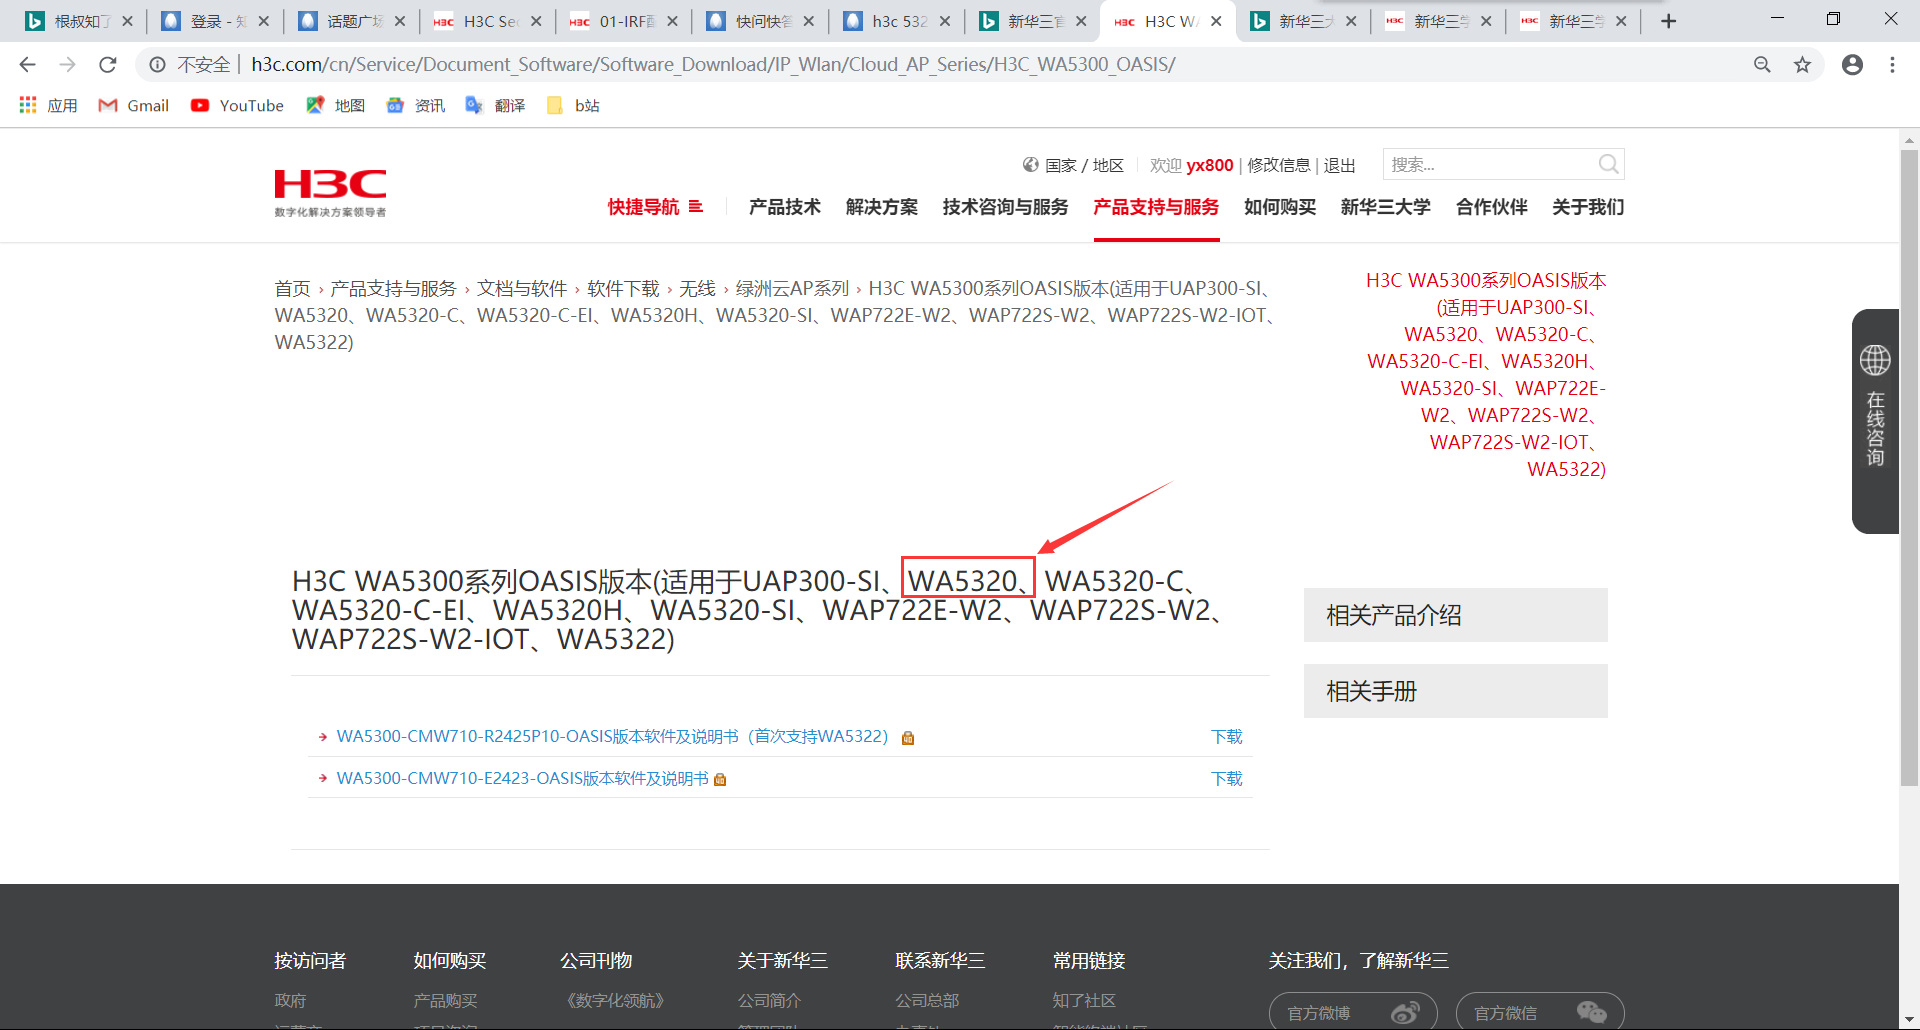Click the 官方微博 Weibo button
1920x1030 pixels.
[x=1353, y=1012]
